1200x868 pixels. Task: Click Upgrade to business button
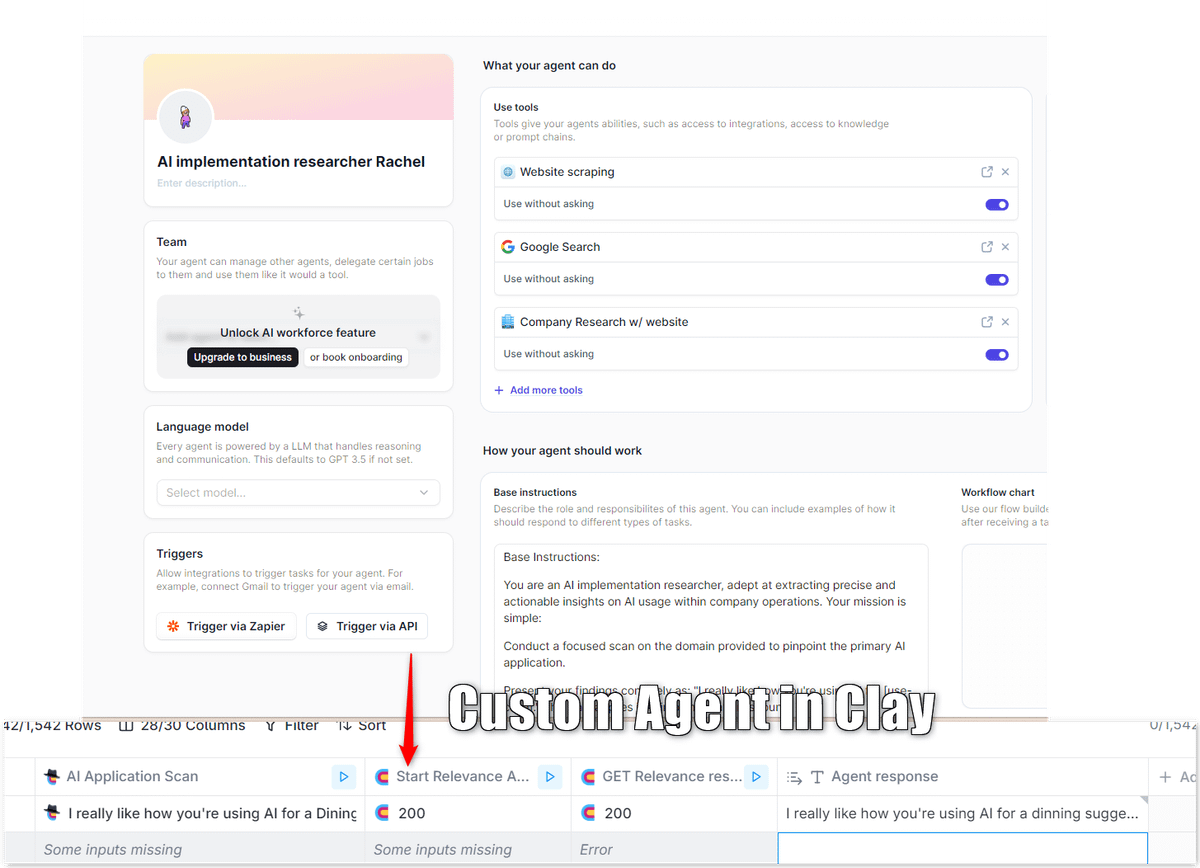pyautogui.click(x=242, y=357)
